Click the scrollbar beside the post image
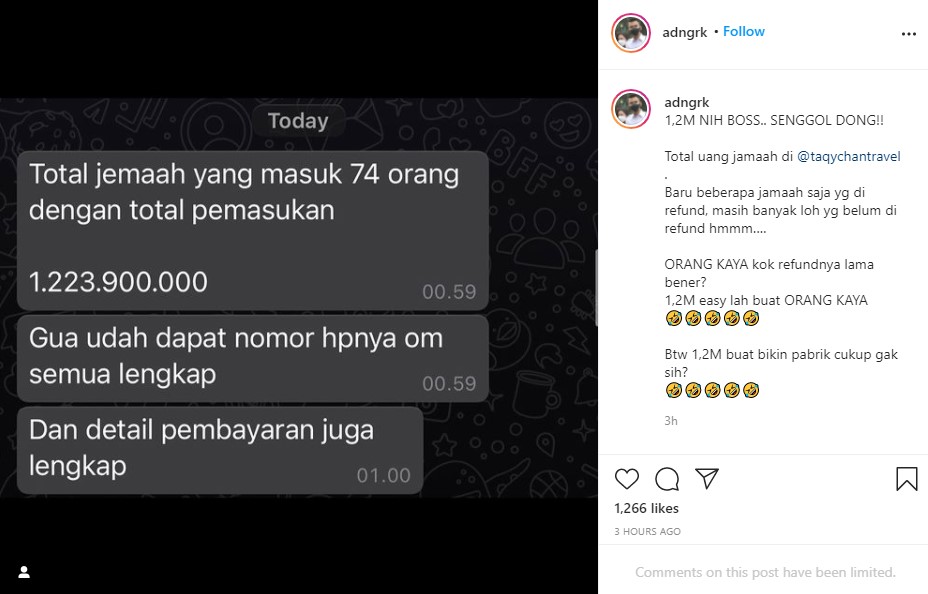The image size is (928, 594). click(596, 288)
